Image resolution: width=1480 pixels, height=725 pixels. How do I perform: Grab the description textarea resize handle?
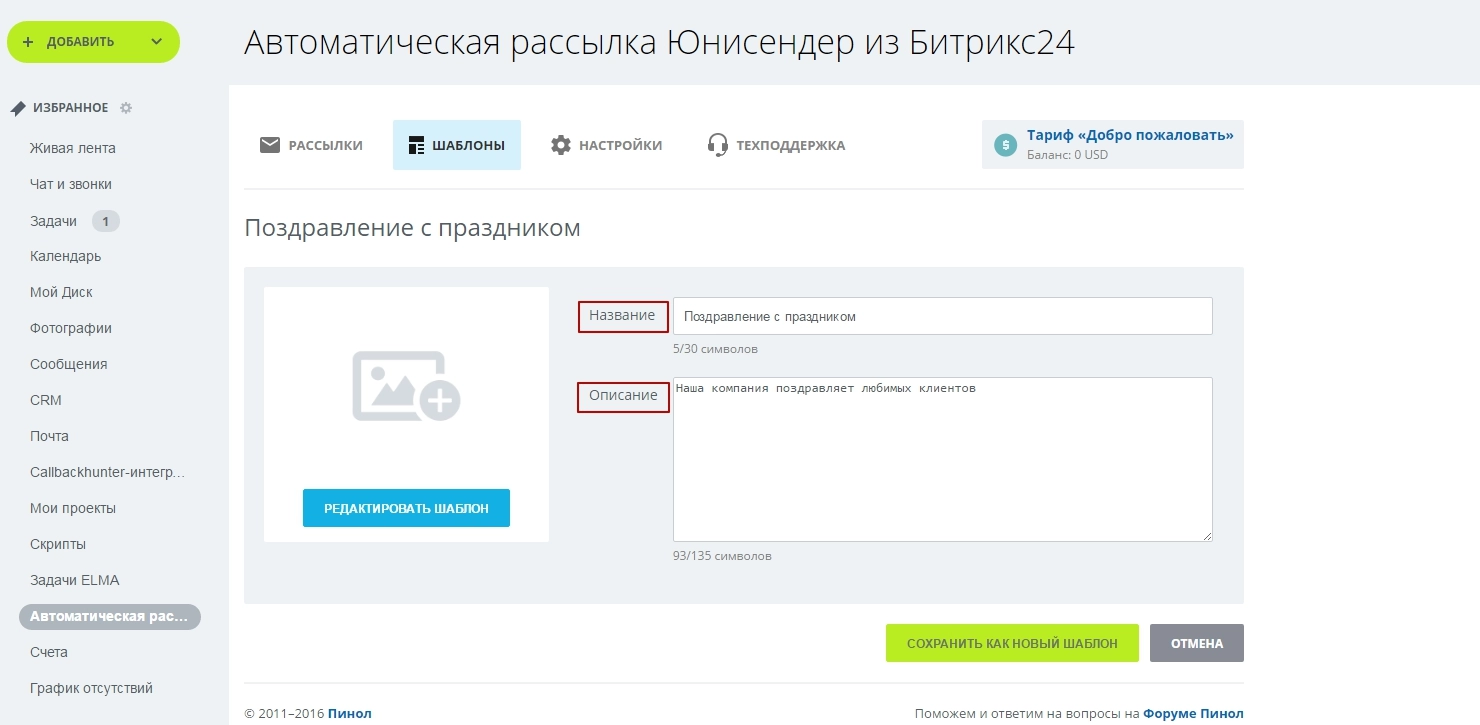pos(1207,536)
